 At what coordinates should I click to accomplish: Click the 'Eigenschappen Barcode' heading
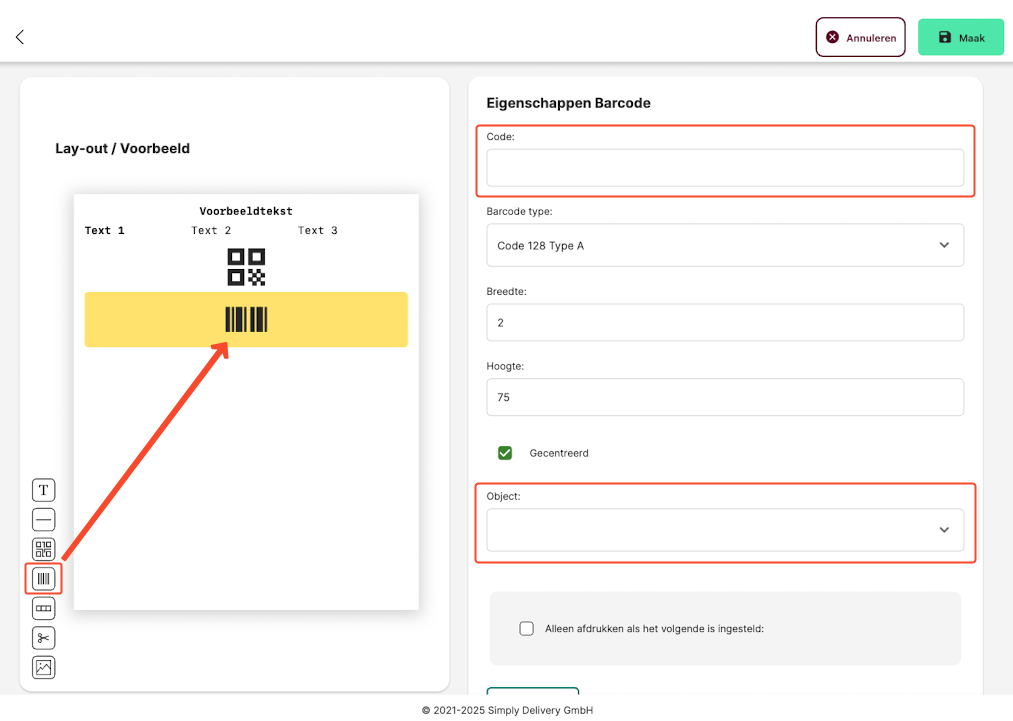(x=569, y=103)
